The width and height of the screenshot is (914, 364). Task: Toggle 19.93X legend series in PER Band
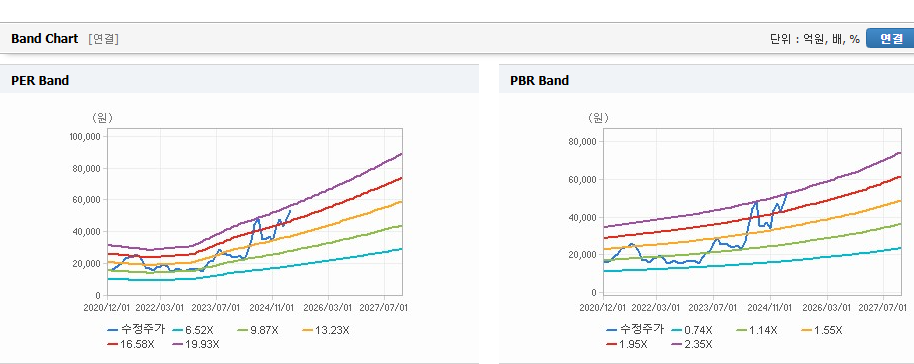pyautogui.click(x=196, y=344)
